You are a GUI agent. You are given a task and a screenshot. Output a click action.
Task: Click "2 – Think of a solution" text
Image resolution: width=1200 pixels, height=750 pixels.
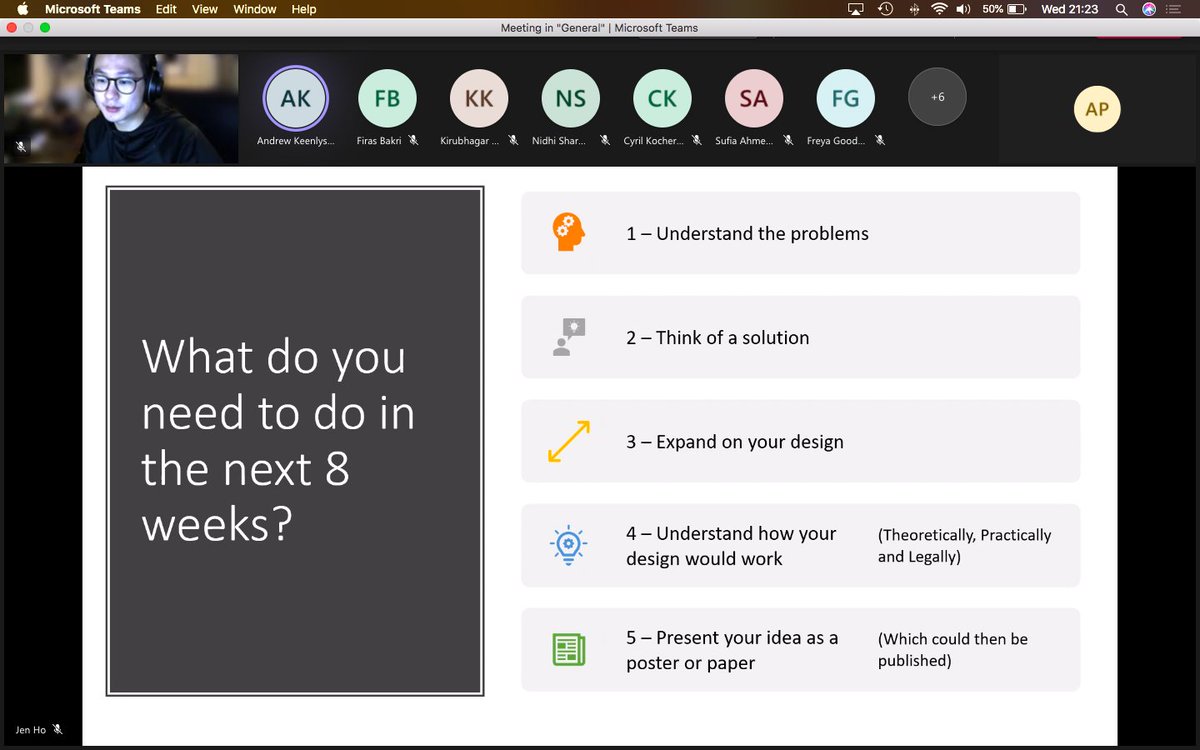tap(717, 337)
